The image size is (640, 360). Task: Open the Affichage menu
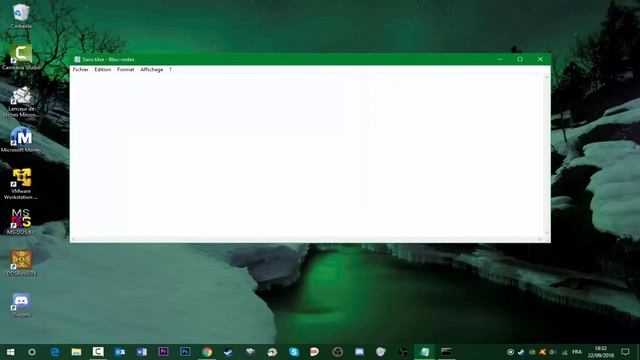tap(151, 70)
